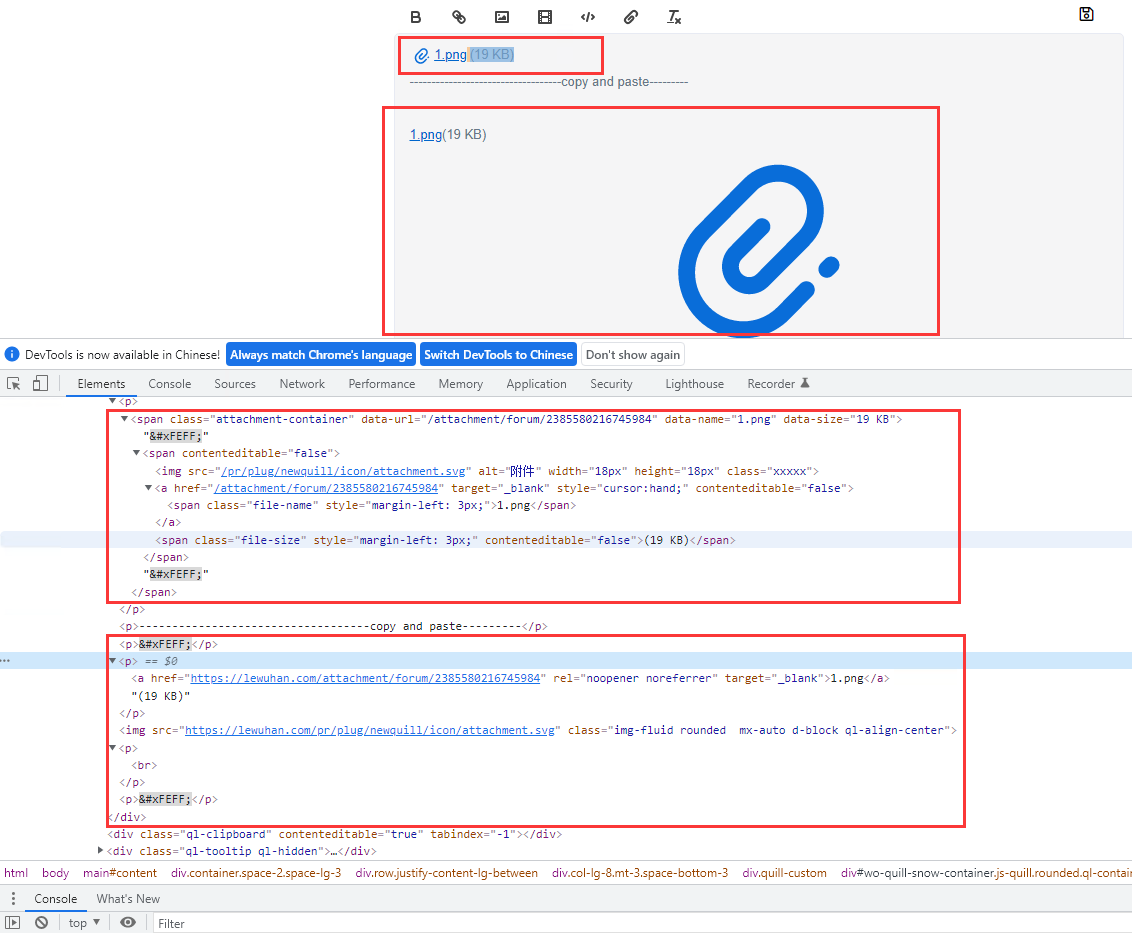Click the small paperclip icon beside 1.png
The image size is (1132, 933).
pos(422,56)
